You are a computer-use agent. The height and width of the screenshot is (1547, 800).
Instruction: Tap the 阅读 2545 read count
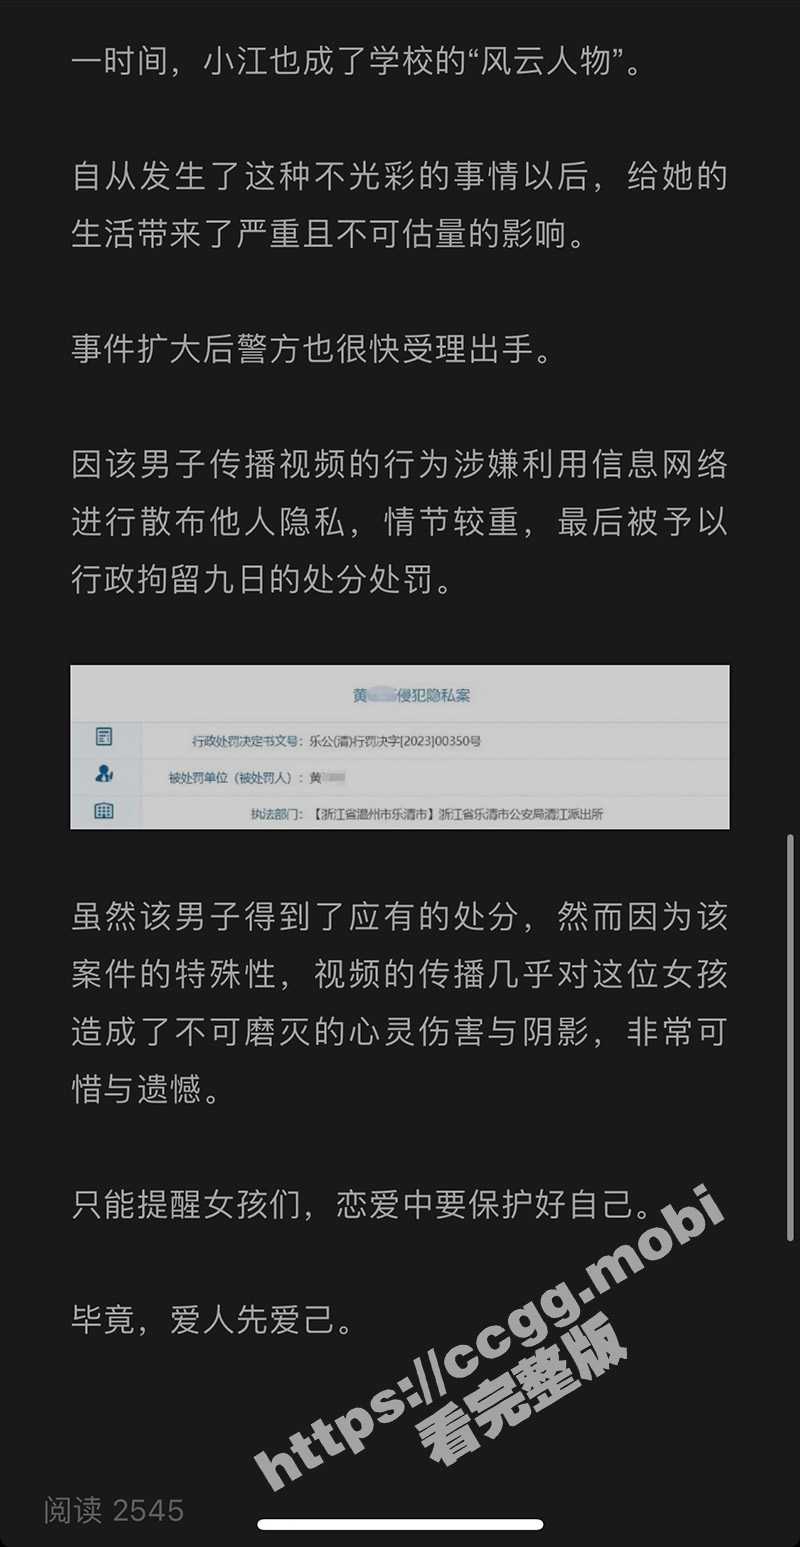113,1509
